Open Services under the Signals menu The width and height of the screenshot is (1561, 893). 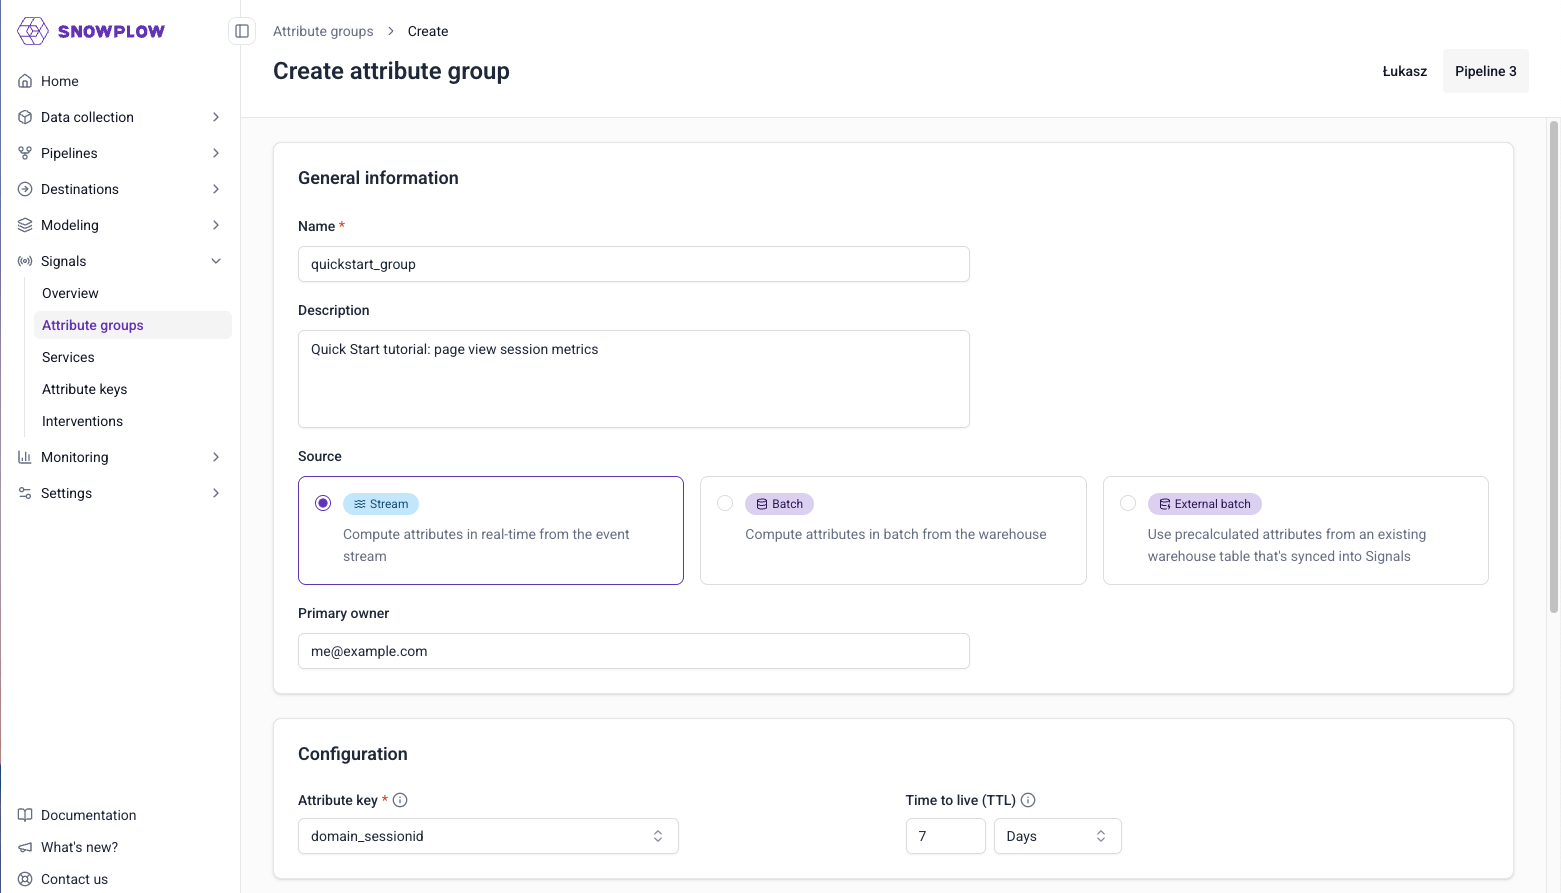click(x=67, y=357)
